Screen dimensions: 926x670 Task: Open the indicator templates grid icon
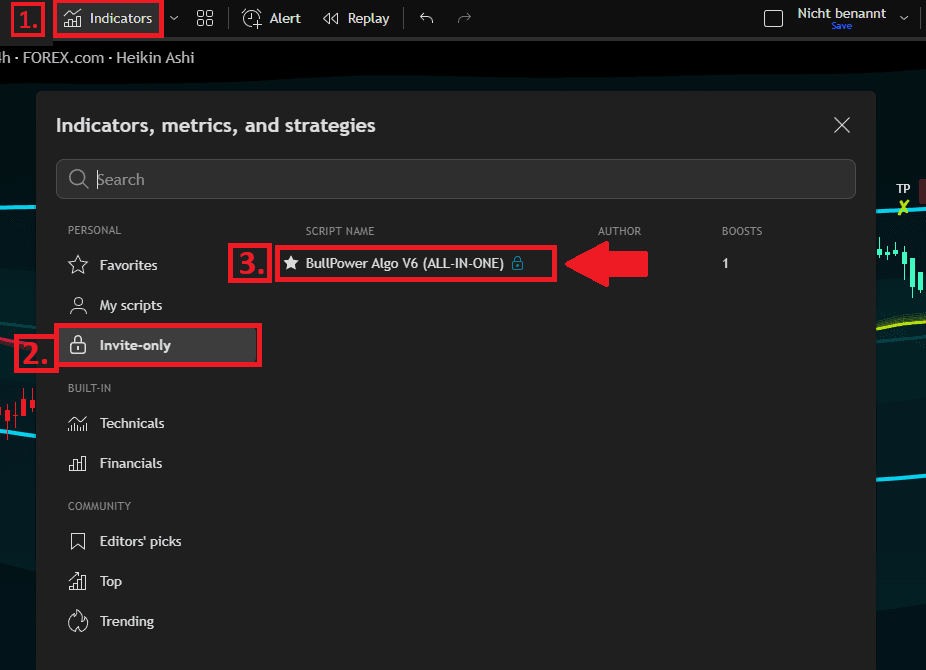click(x=205, y=18)
